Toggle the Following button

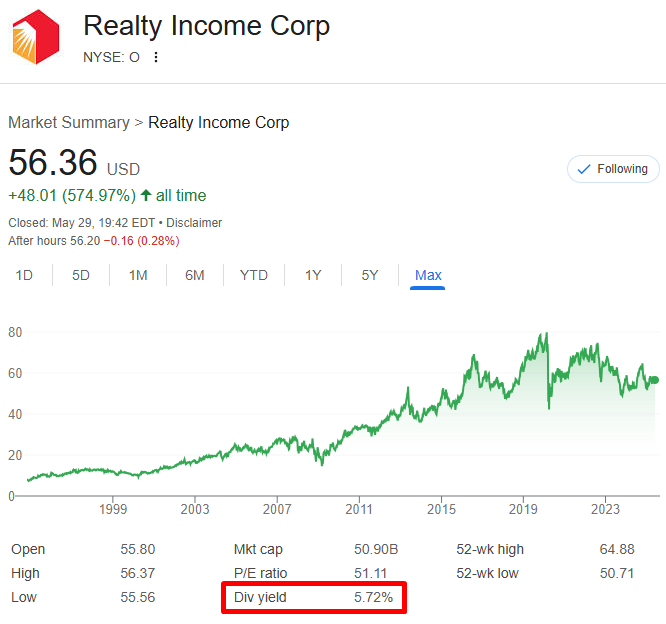[x=613, y=169]
